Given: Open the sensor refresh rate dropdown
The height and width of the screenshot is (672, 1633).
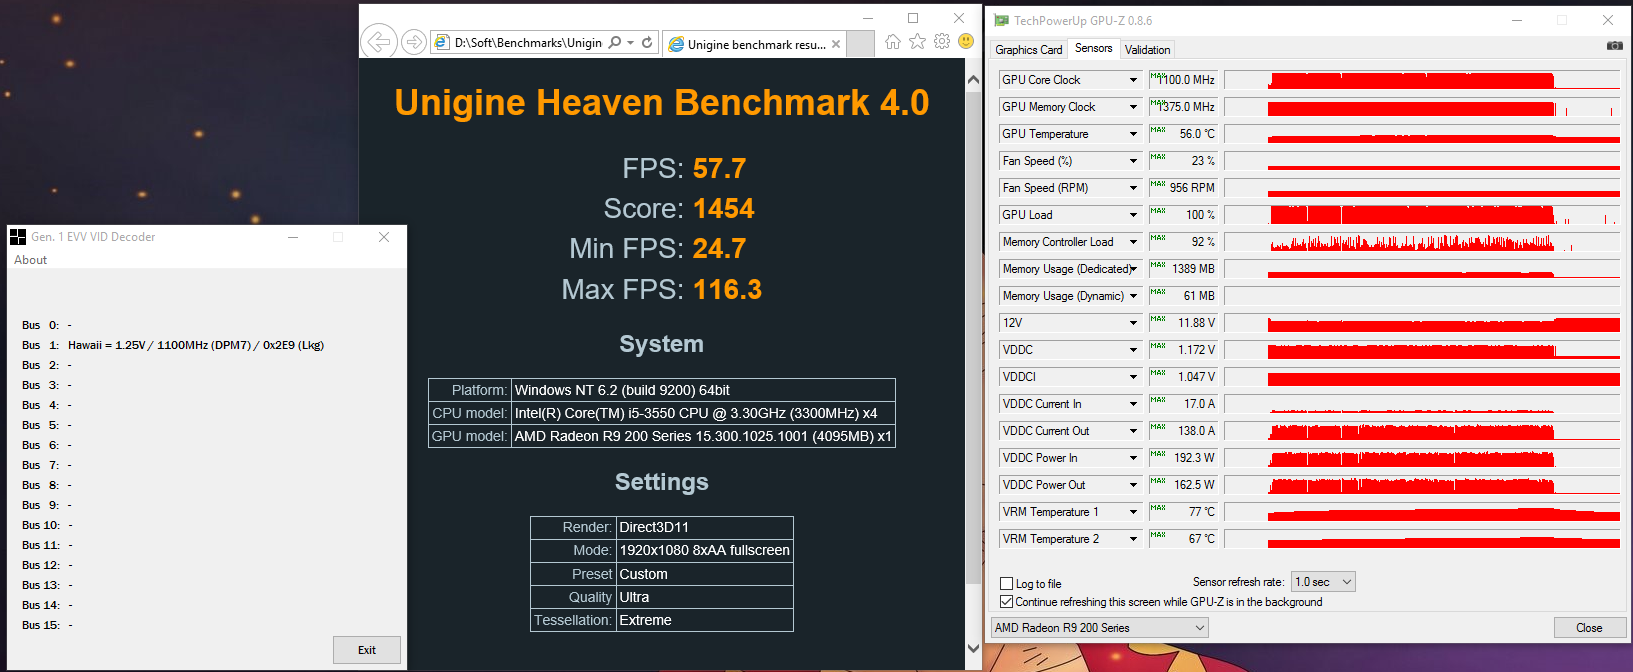Looking at the screenshot, I should [x=1323, y=582].
